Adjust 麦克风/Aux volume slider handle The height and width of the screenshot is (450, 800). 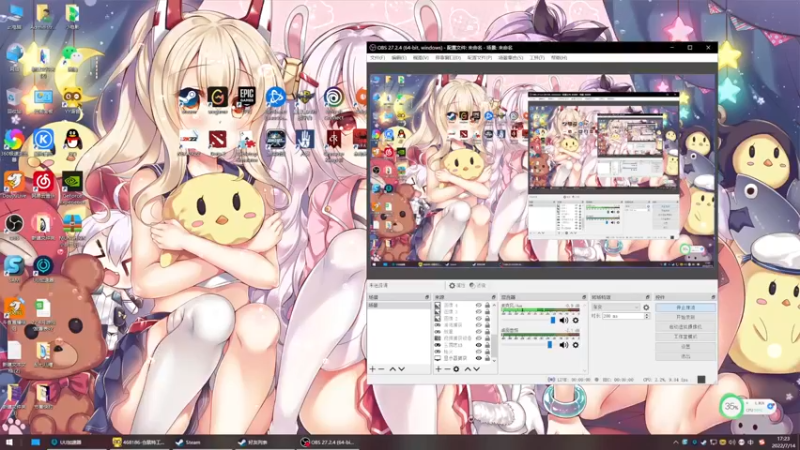[553, 320]
